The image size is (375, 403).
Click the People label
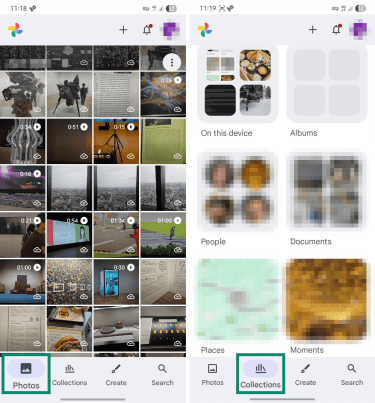[213, 241]
